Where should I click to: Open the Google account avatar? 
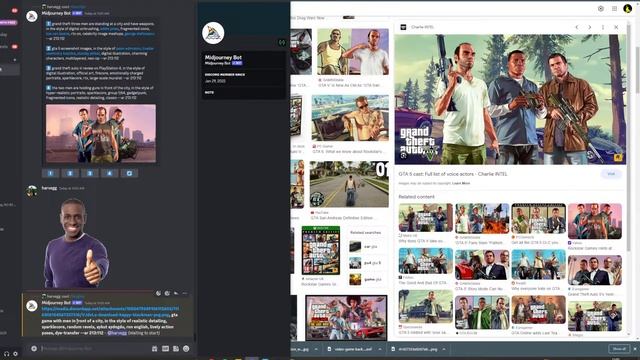click(628, 8)
